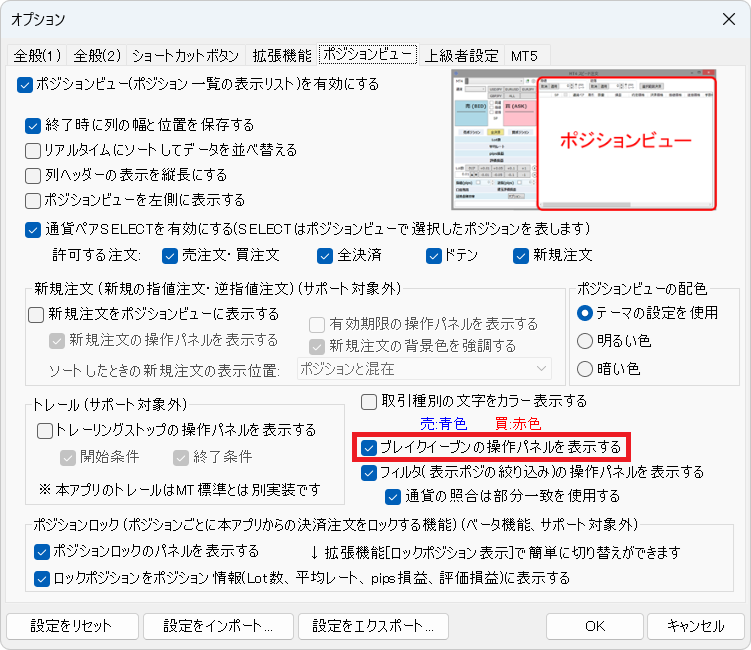Screen dimensions: 751x650
Task: Switch to the 全般(1) tab
Action: coord(37,56)
